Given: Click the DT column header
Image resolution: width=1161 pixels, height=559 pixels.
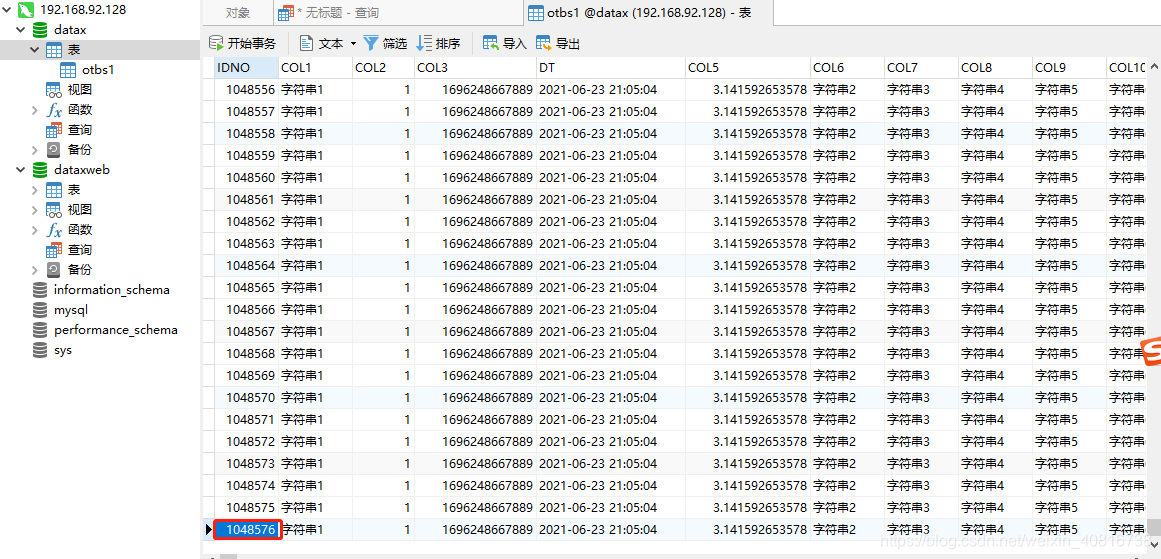Looking at the screenshot, I should coord(611,67).
